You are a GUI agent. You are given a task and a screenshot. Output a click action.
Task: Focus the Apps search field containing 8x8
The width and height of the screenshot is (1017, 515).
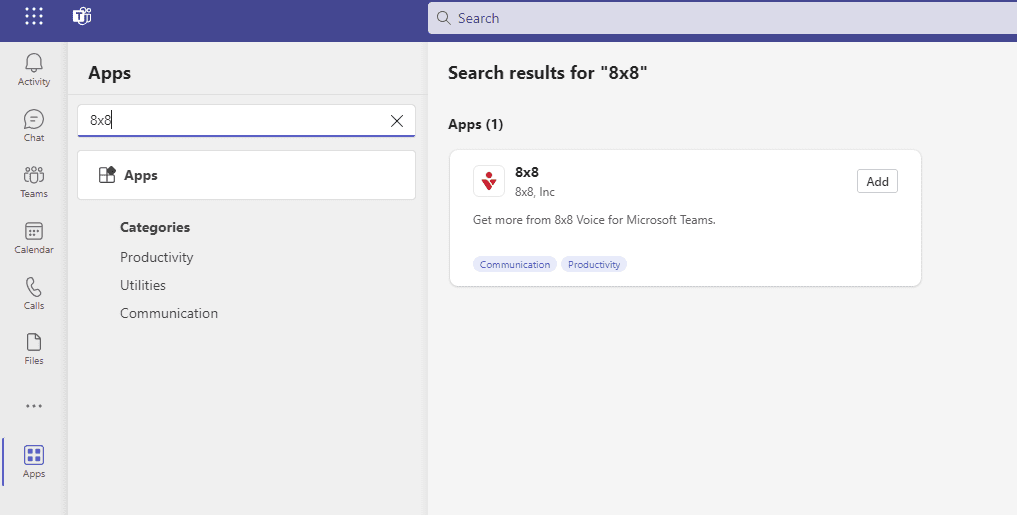point(246,121)
